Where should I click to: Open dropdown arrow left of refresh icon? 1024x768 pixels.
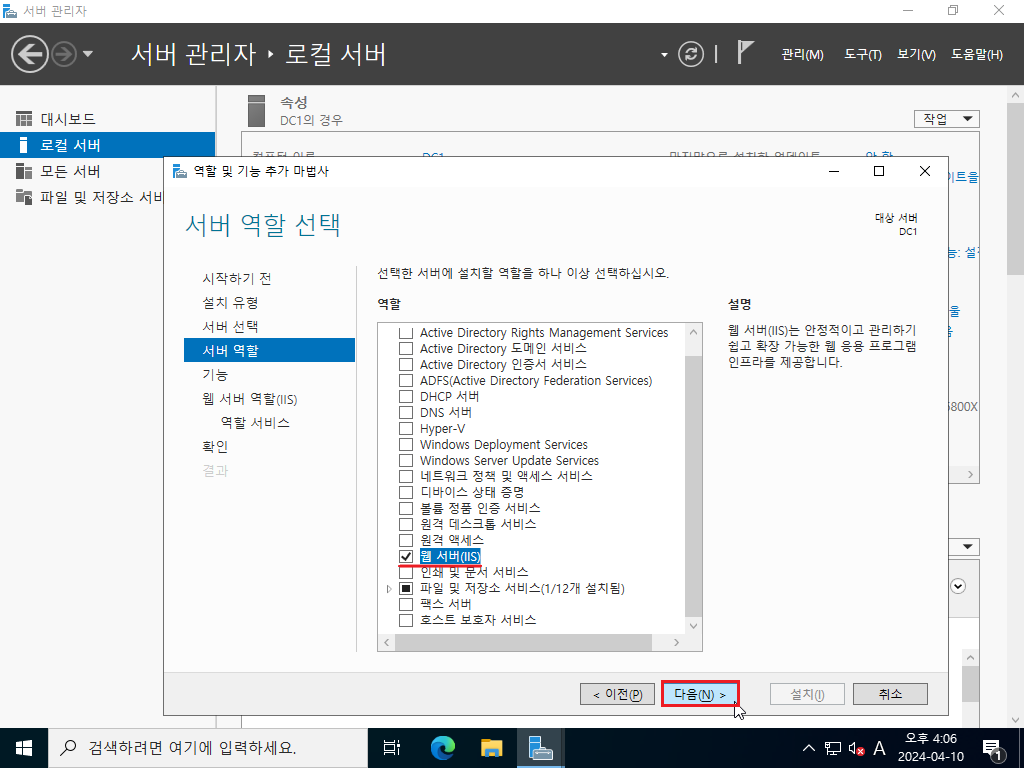coord(664,55)
